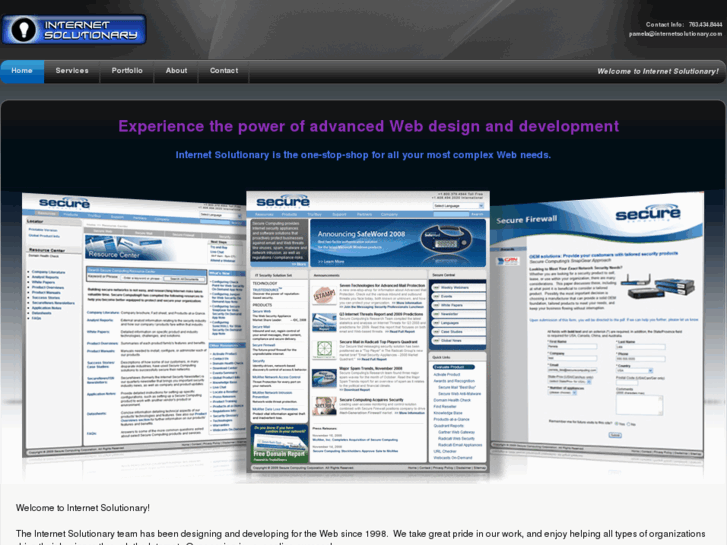Open the Home menu tab
The image size is (727, 545).
pos(22,71)
